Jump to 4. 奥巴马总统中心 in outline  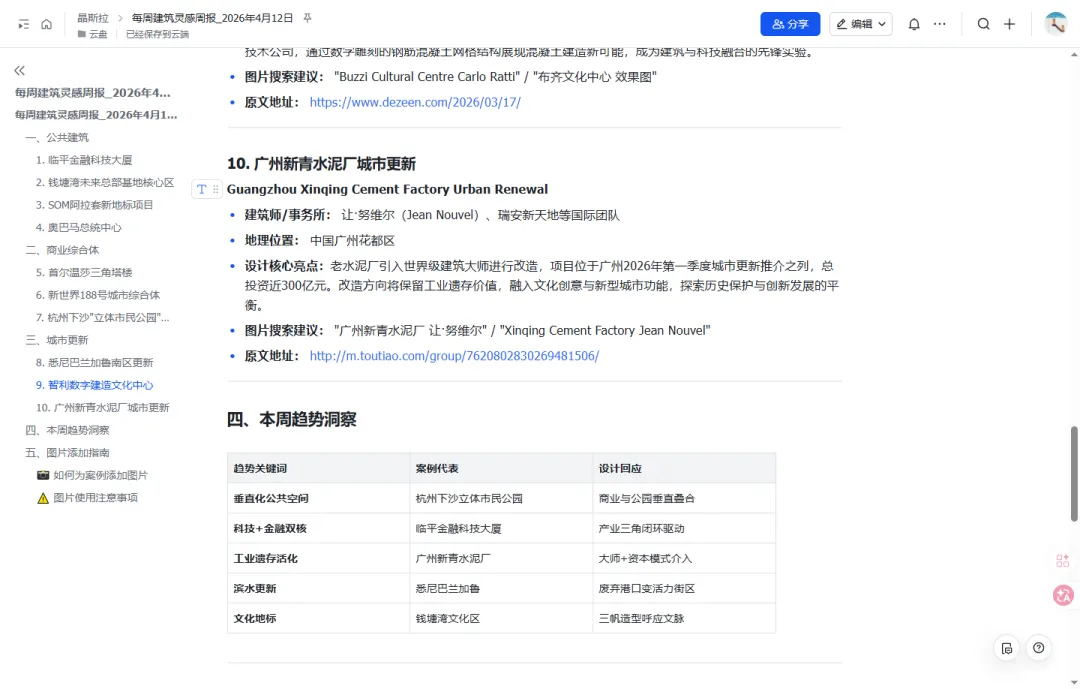(x=79, y=227)
